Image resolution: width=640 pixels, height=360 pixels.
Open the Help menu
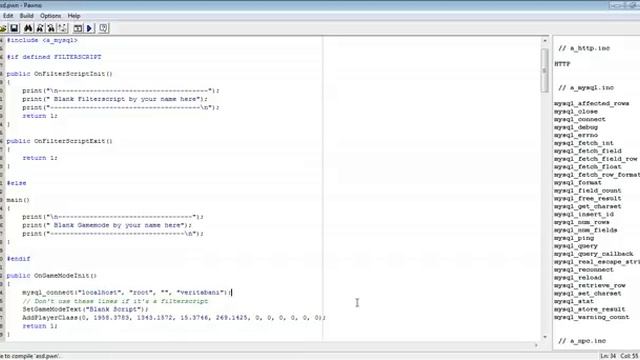[x=74, y=16]
